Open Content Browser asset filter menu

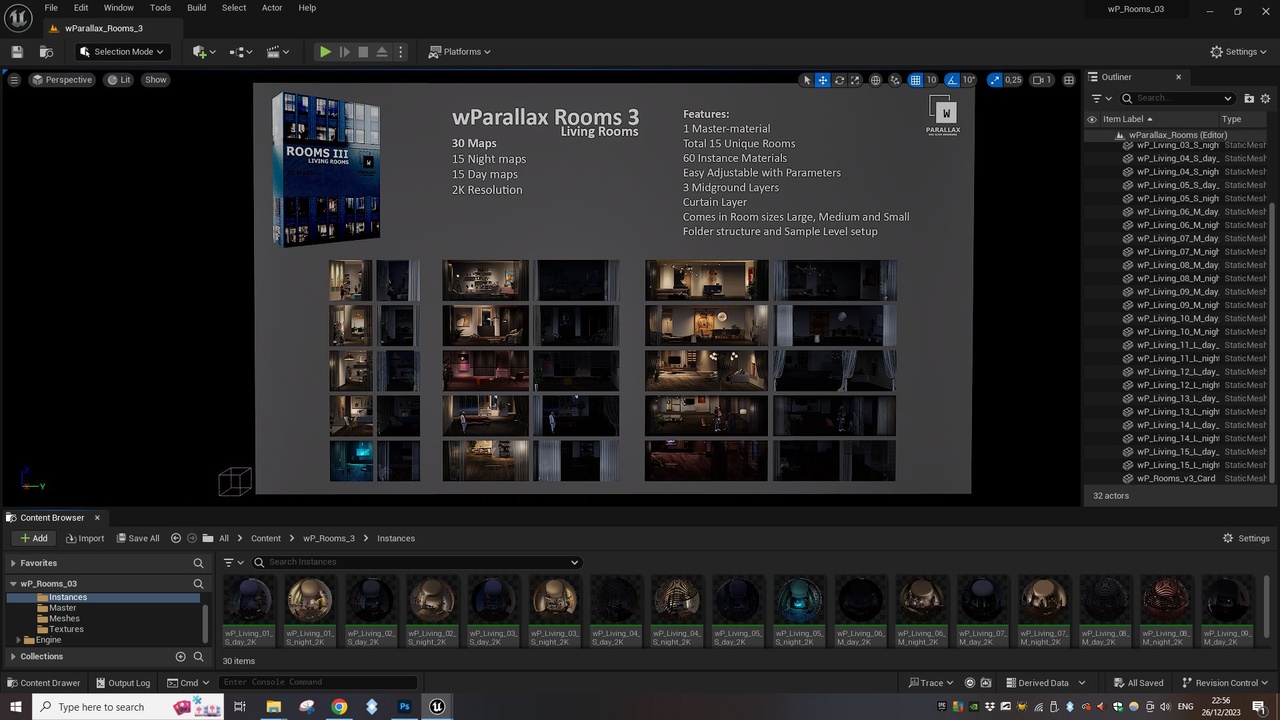click(233, 562)
